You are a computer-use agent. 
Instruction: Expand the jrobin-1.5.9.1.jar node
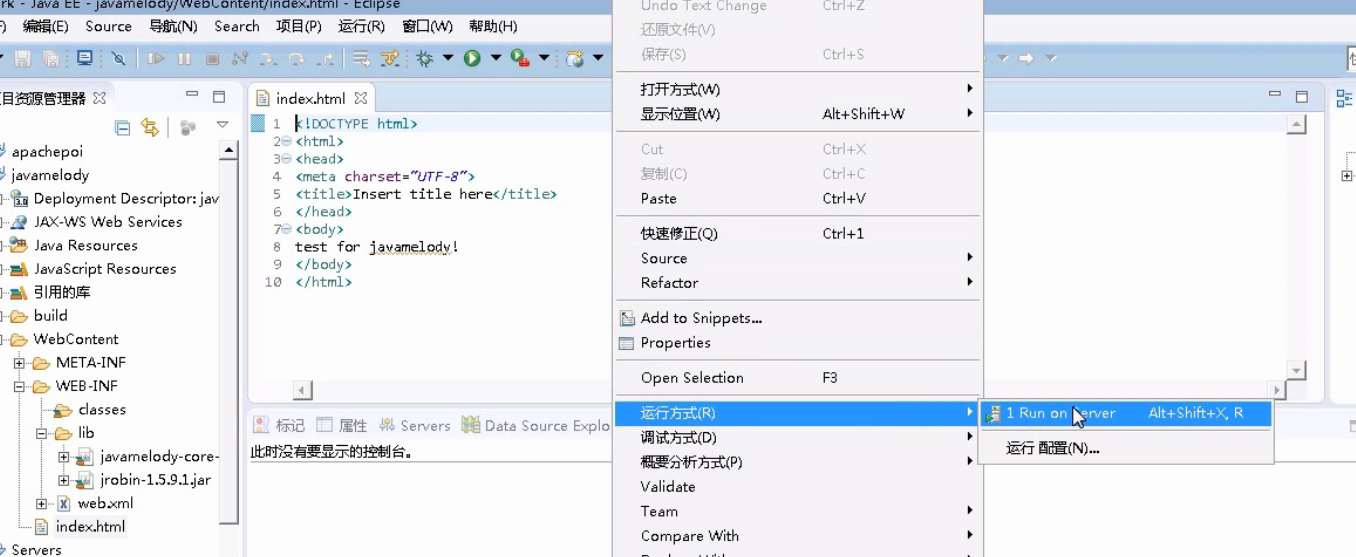pos(64,480)
